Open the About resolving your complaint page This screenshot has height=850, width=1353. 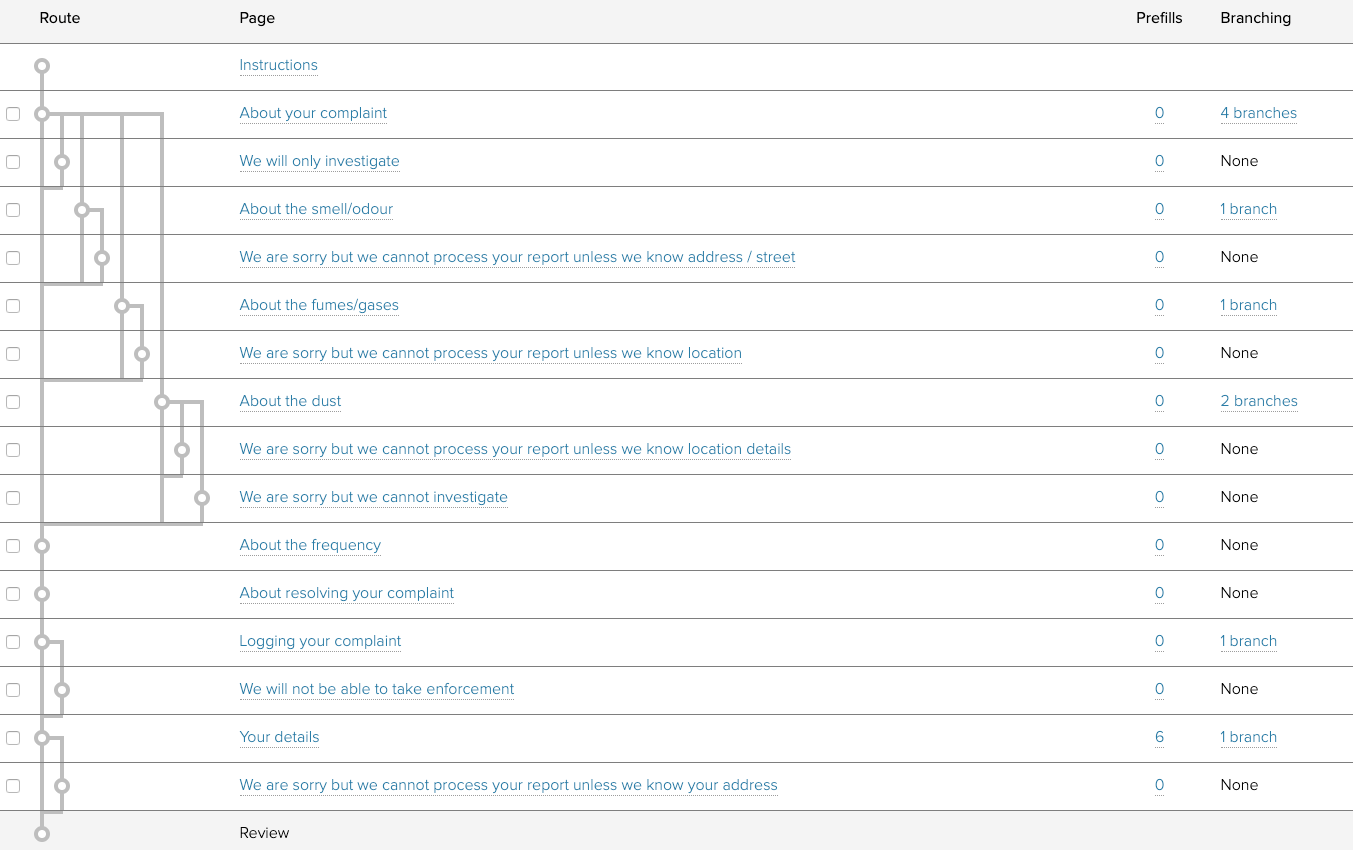click(346, 593)
